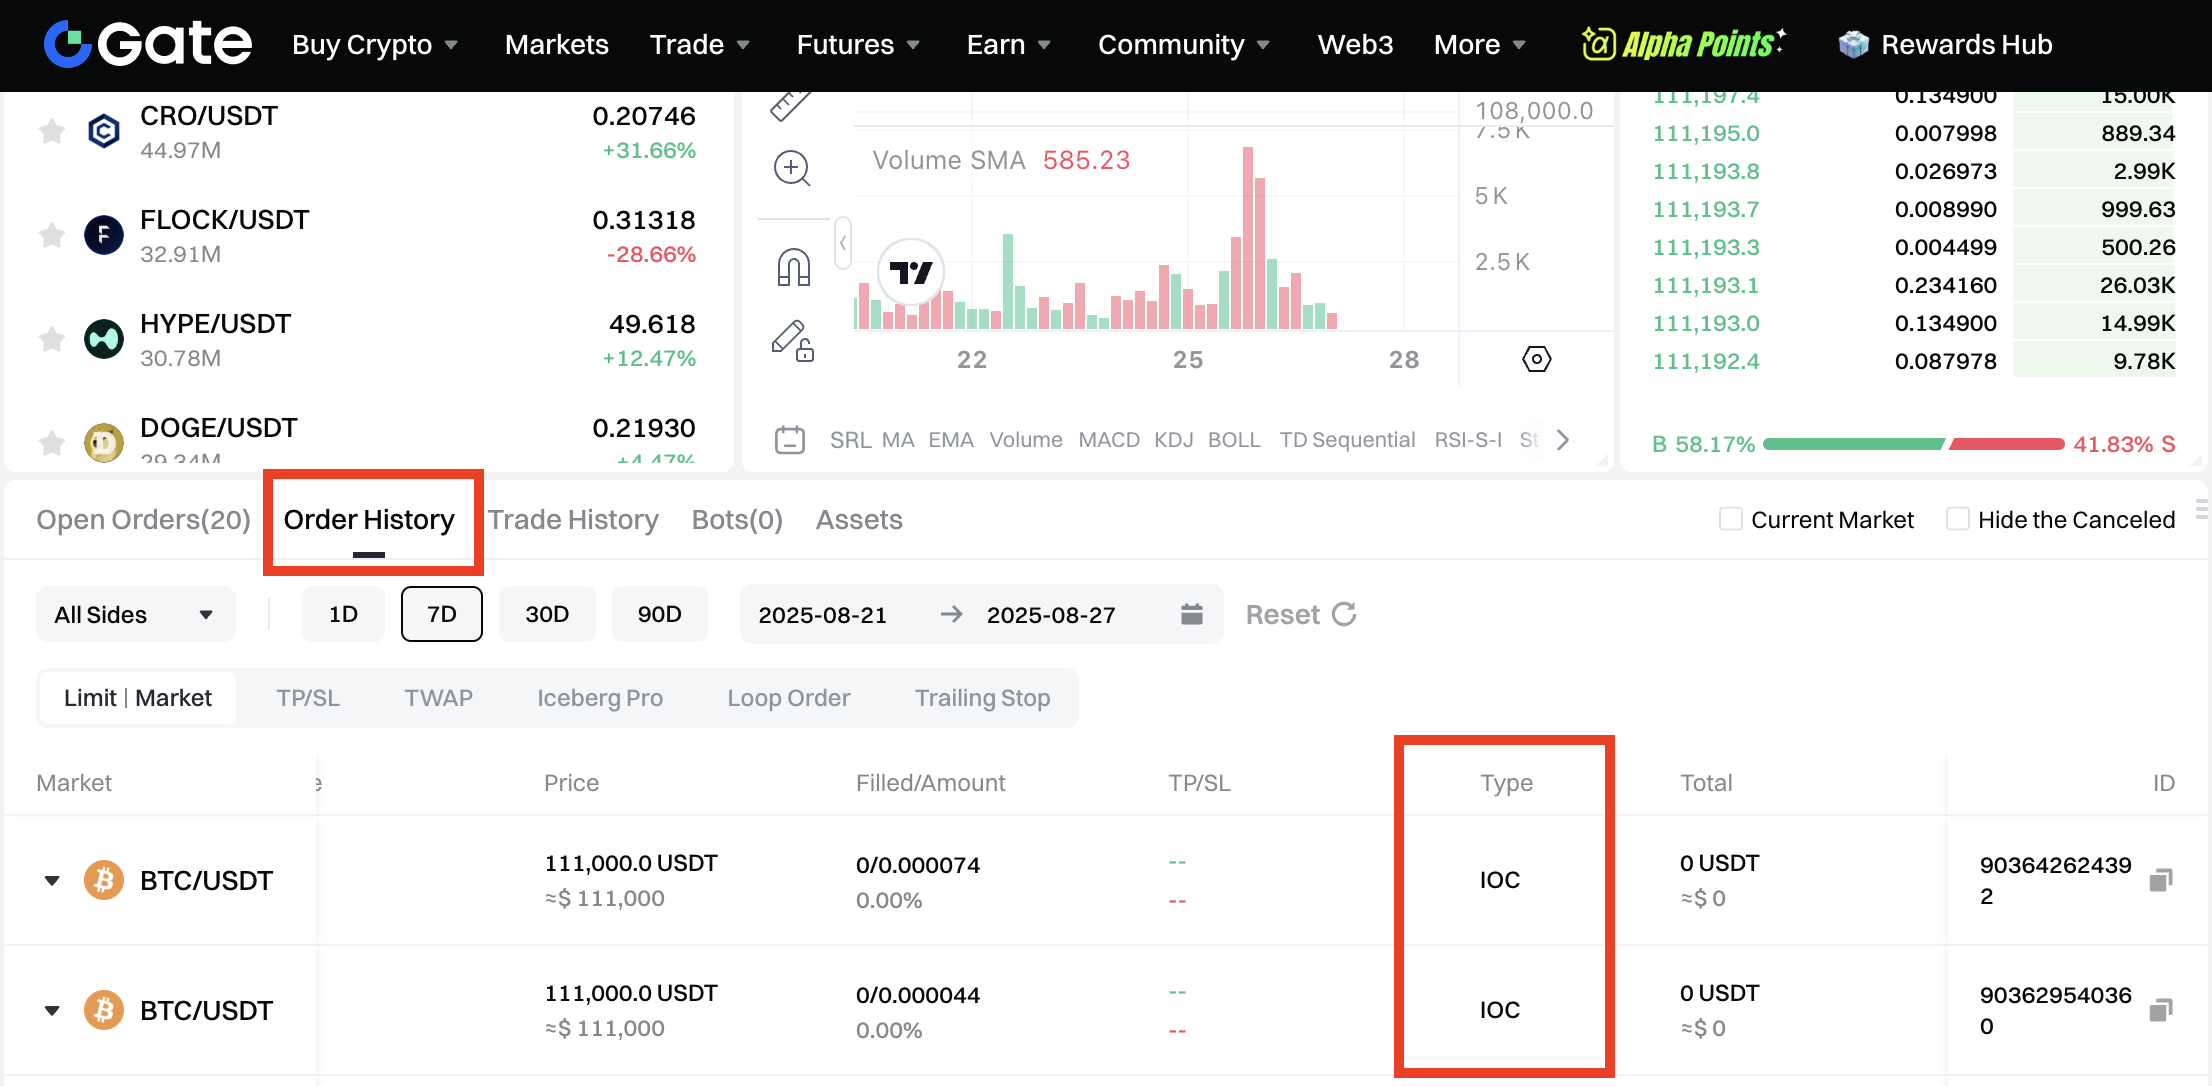This screenshot has height=1086, width=2212.
Task: Click the start date 2025-08-21 field
Action: point(822,615)
